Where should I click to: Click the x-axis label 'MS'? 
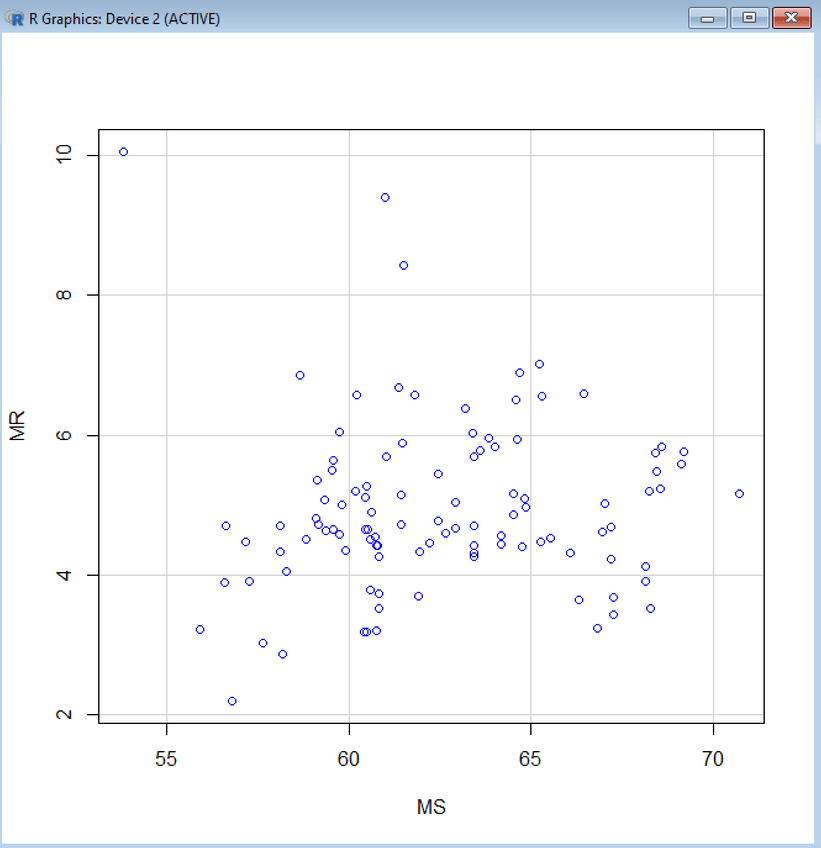pos(431,807)
